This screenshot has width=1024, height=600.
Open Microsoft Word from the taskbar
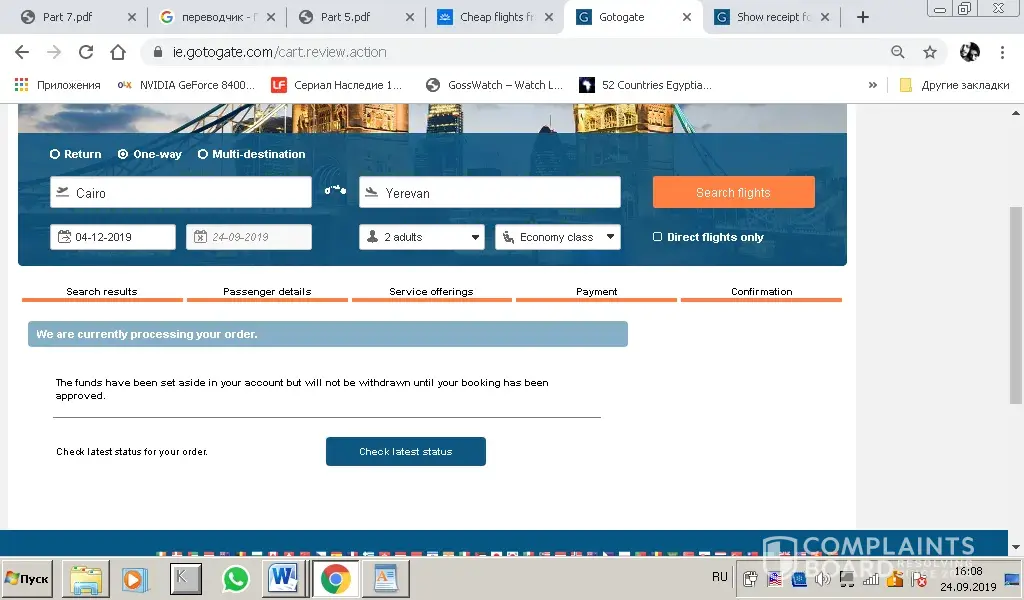283,578
